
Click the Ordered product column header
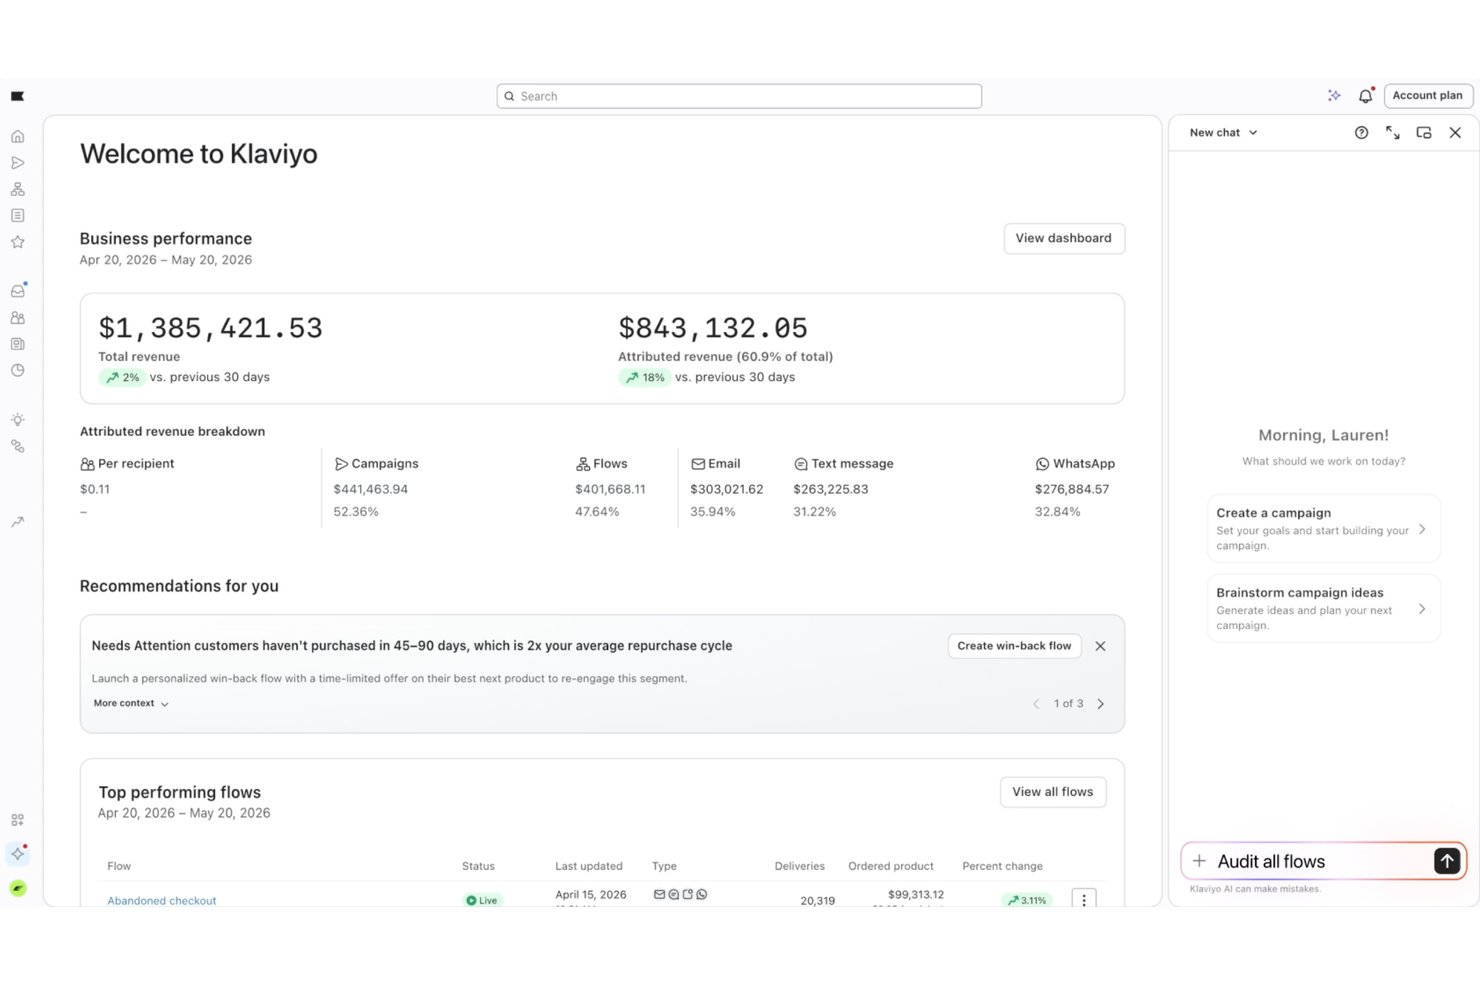891,866
